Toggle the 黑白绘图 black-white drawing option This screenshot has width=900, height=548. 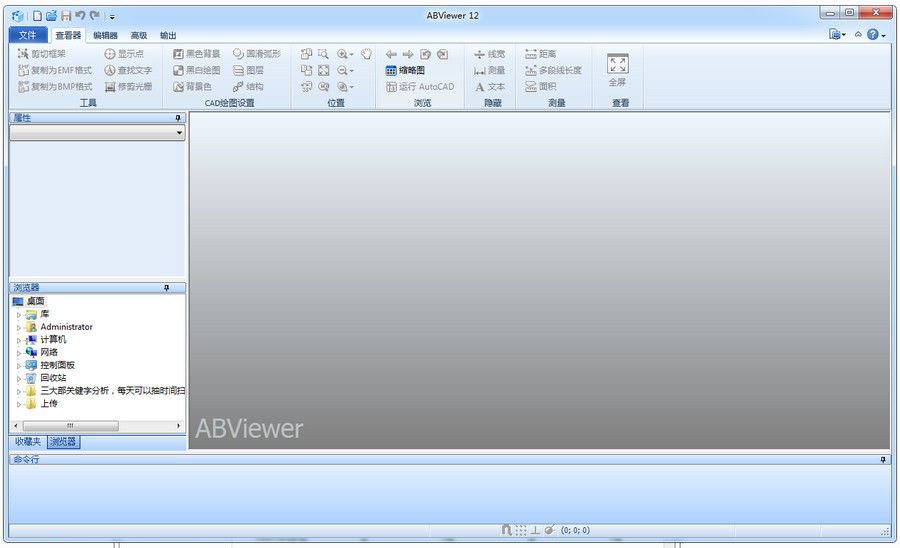(x=197, y=70)
